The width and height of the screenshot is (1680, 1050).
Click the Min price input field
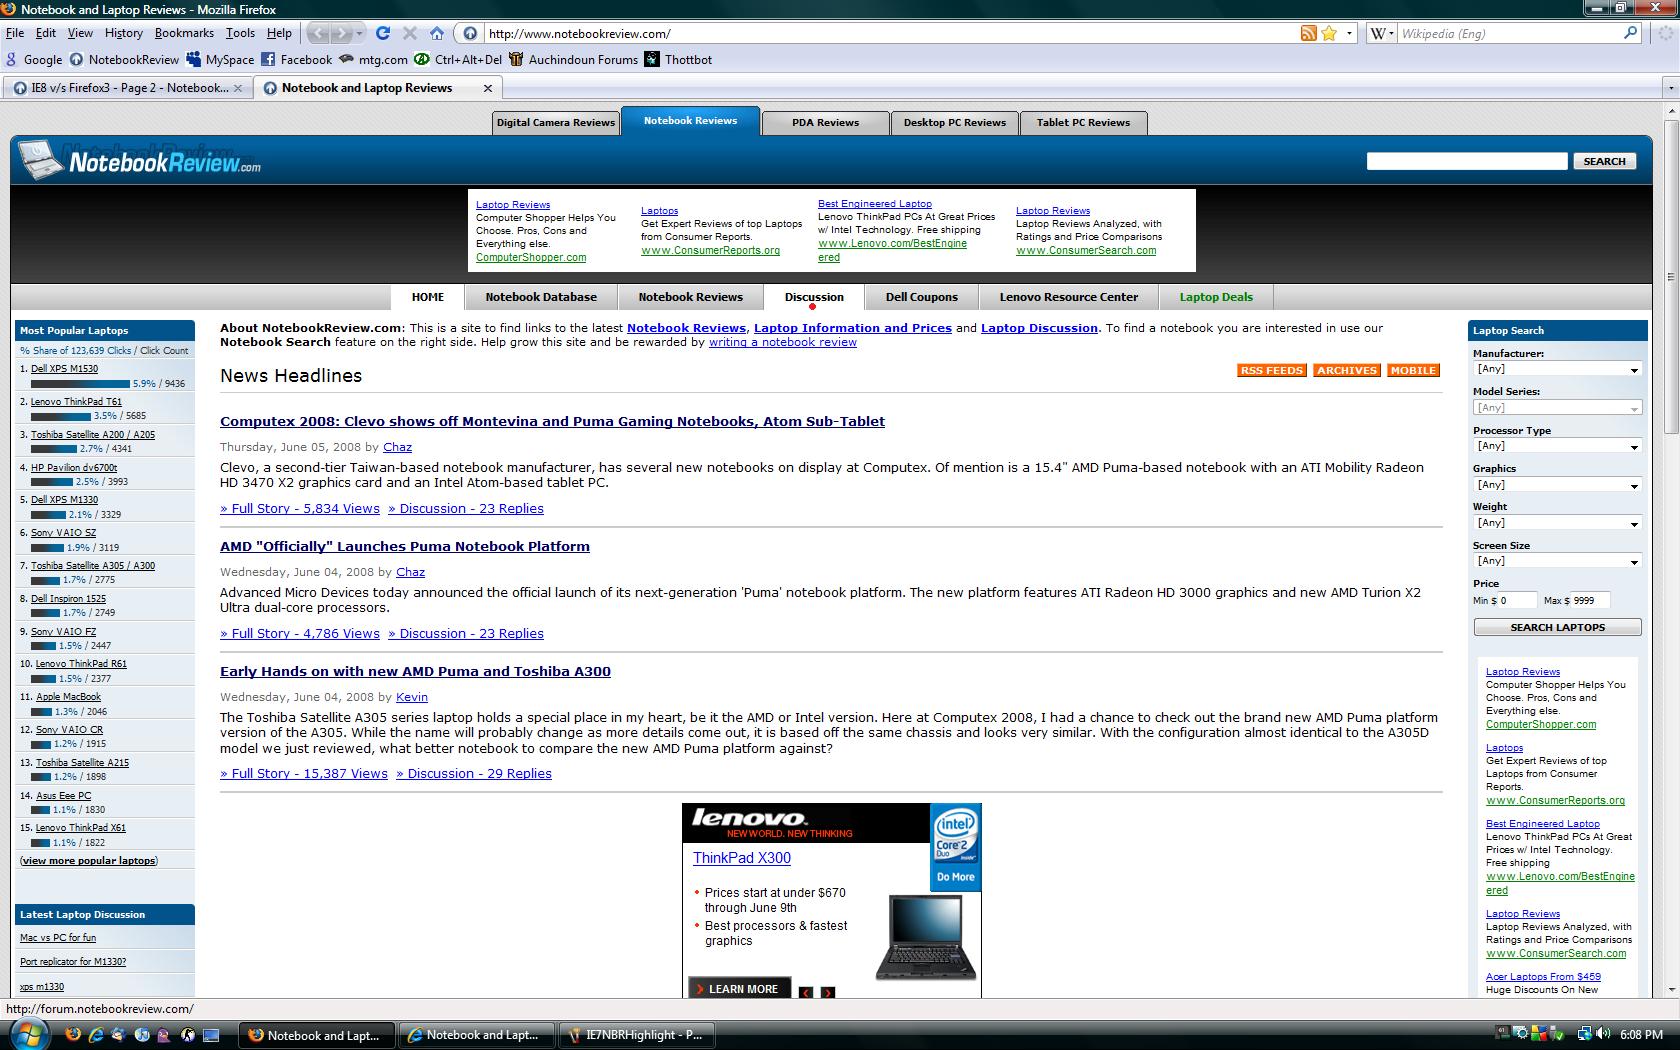click(x=1517, y=600)
